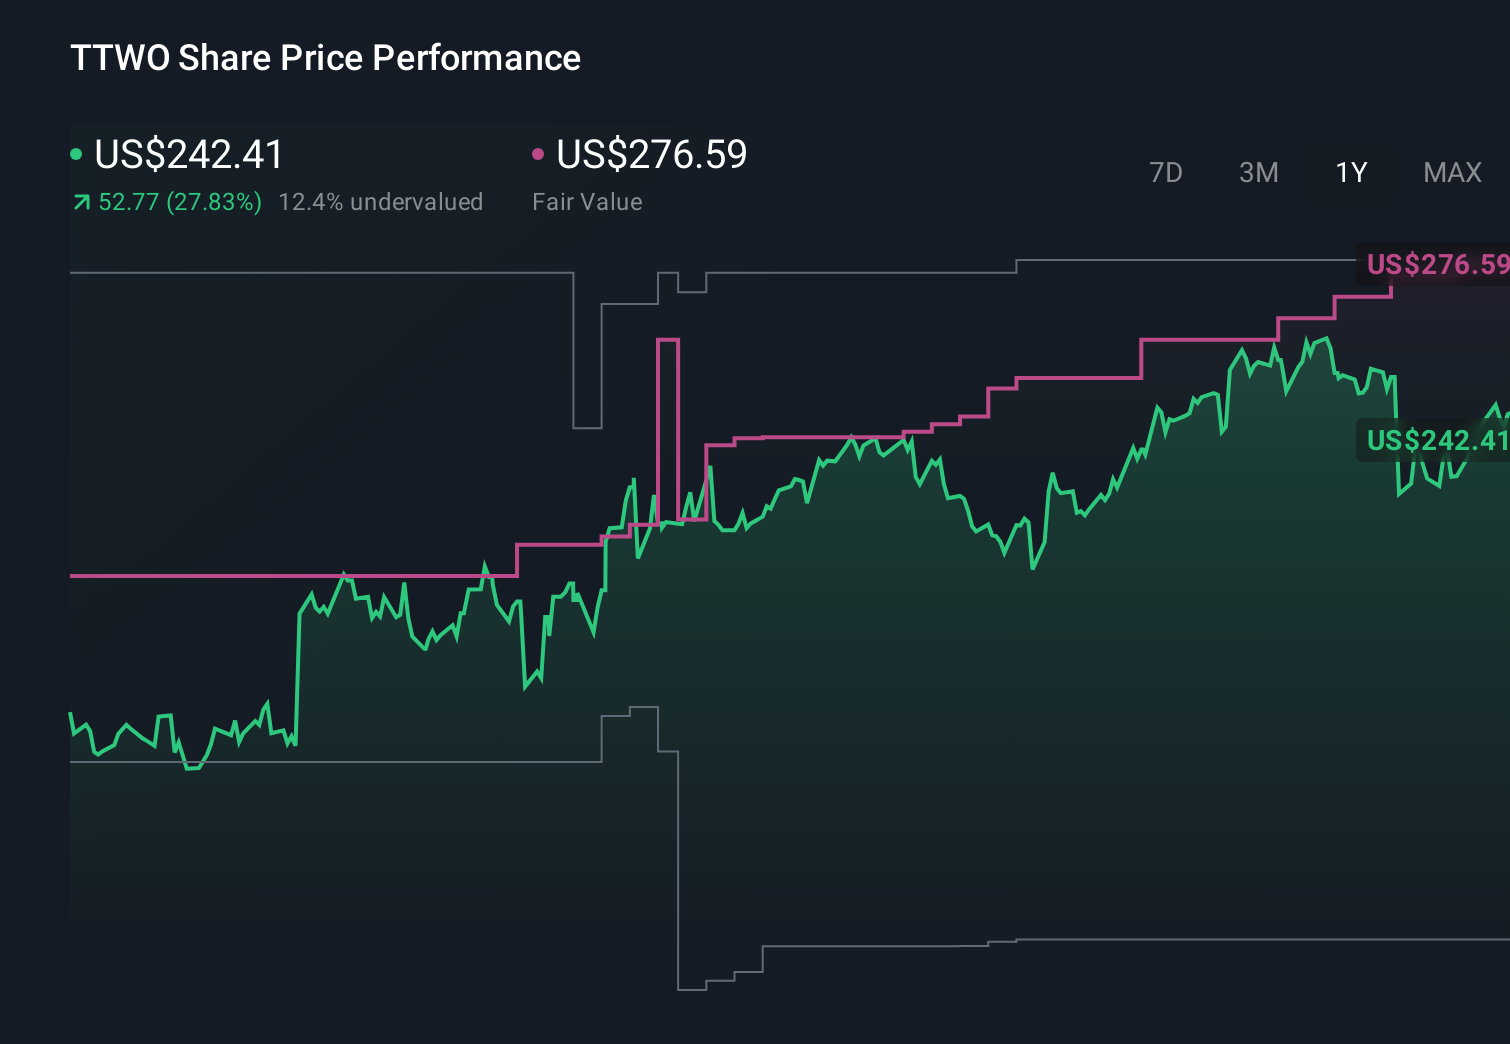
Task: Select the 3M time range
Action: tap(1258, 172)
